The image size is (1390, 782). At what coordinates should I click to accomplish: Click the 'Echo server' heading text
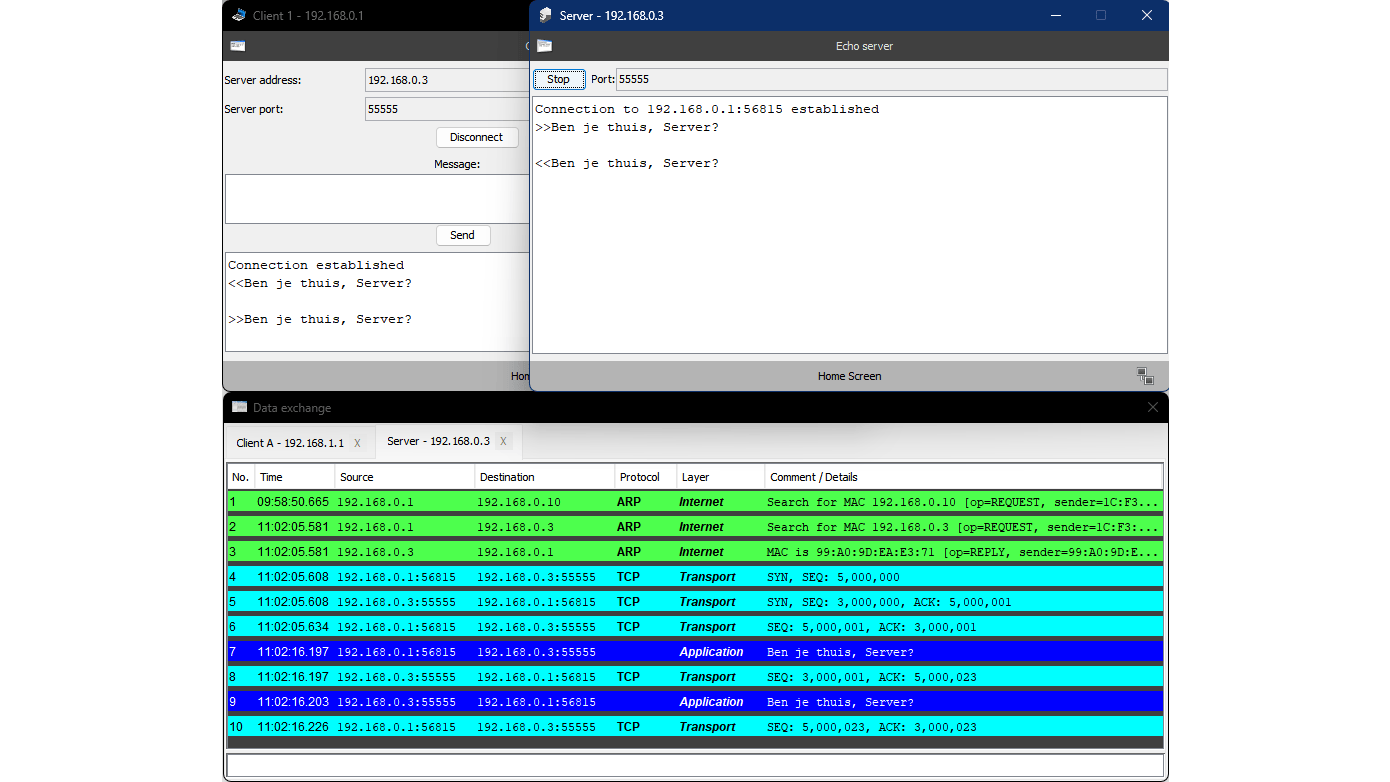coord(864,46)
